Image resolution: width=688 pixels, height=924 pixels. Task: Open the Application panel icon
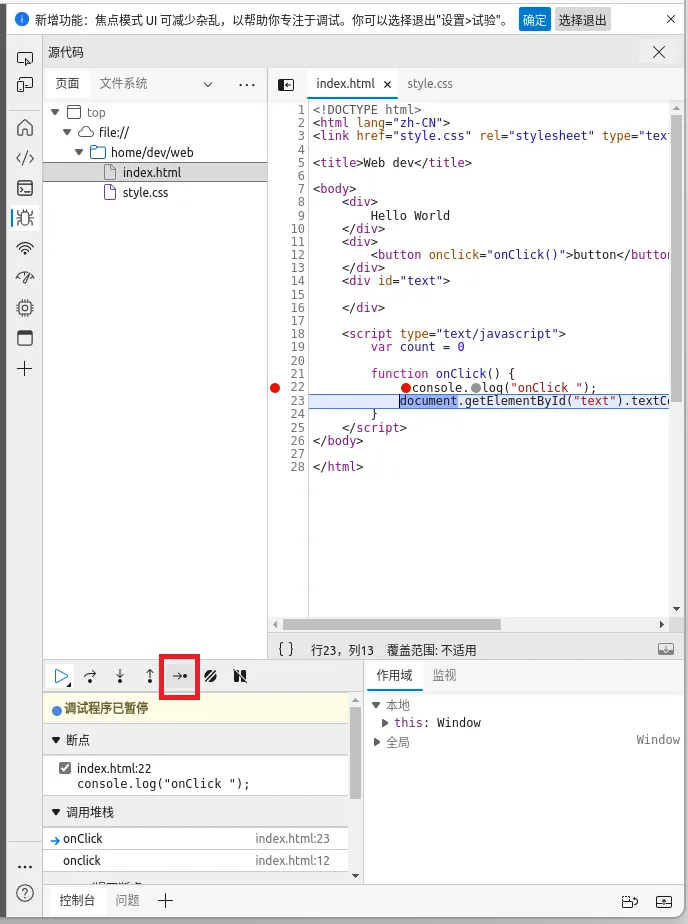[25, 338]
